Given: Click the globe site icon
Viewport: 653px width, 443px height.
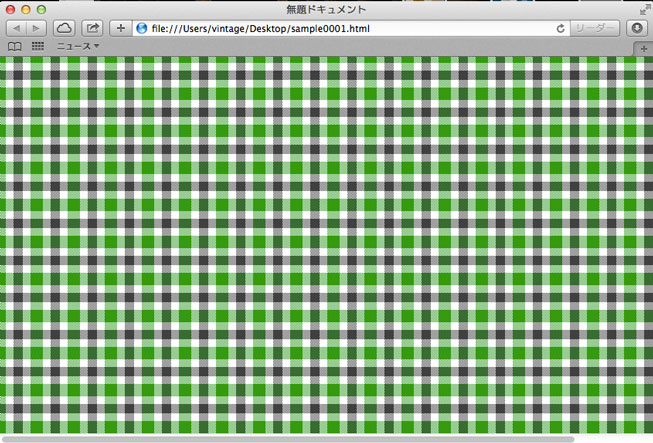Looking at the screenshot, I should tap(142, 28).
